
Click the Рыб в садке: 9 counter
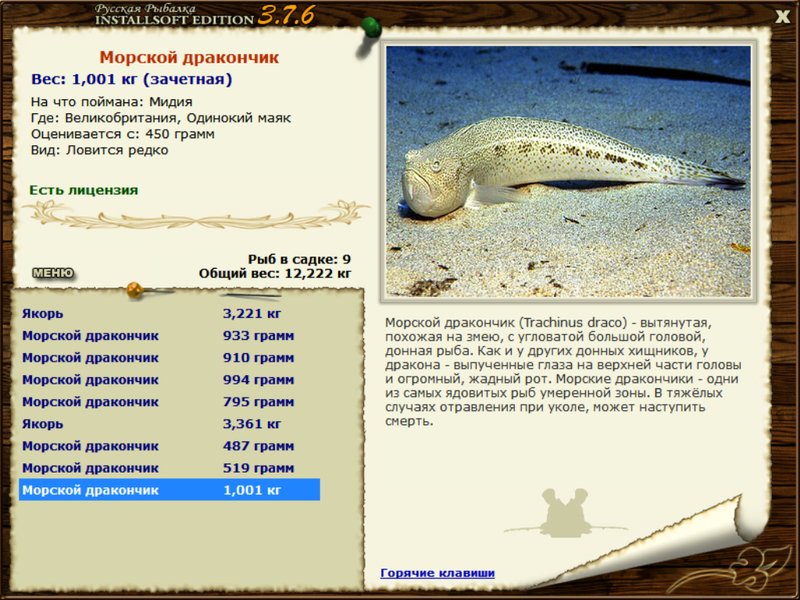pos(299,259)
